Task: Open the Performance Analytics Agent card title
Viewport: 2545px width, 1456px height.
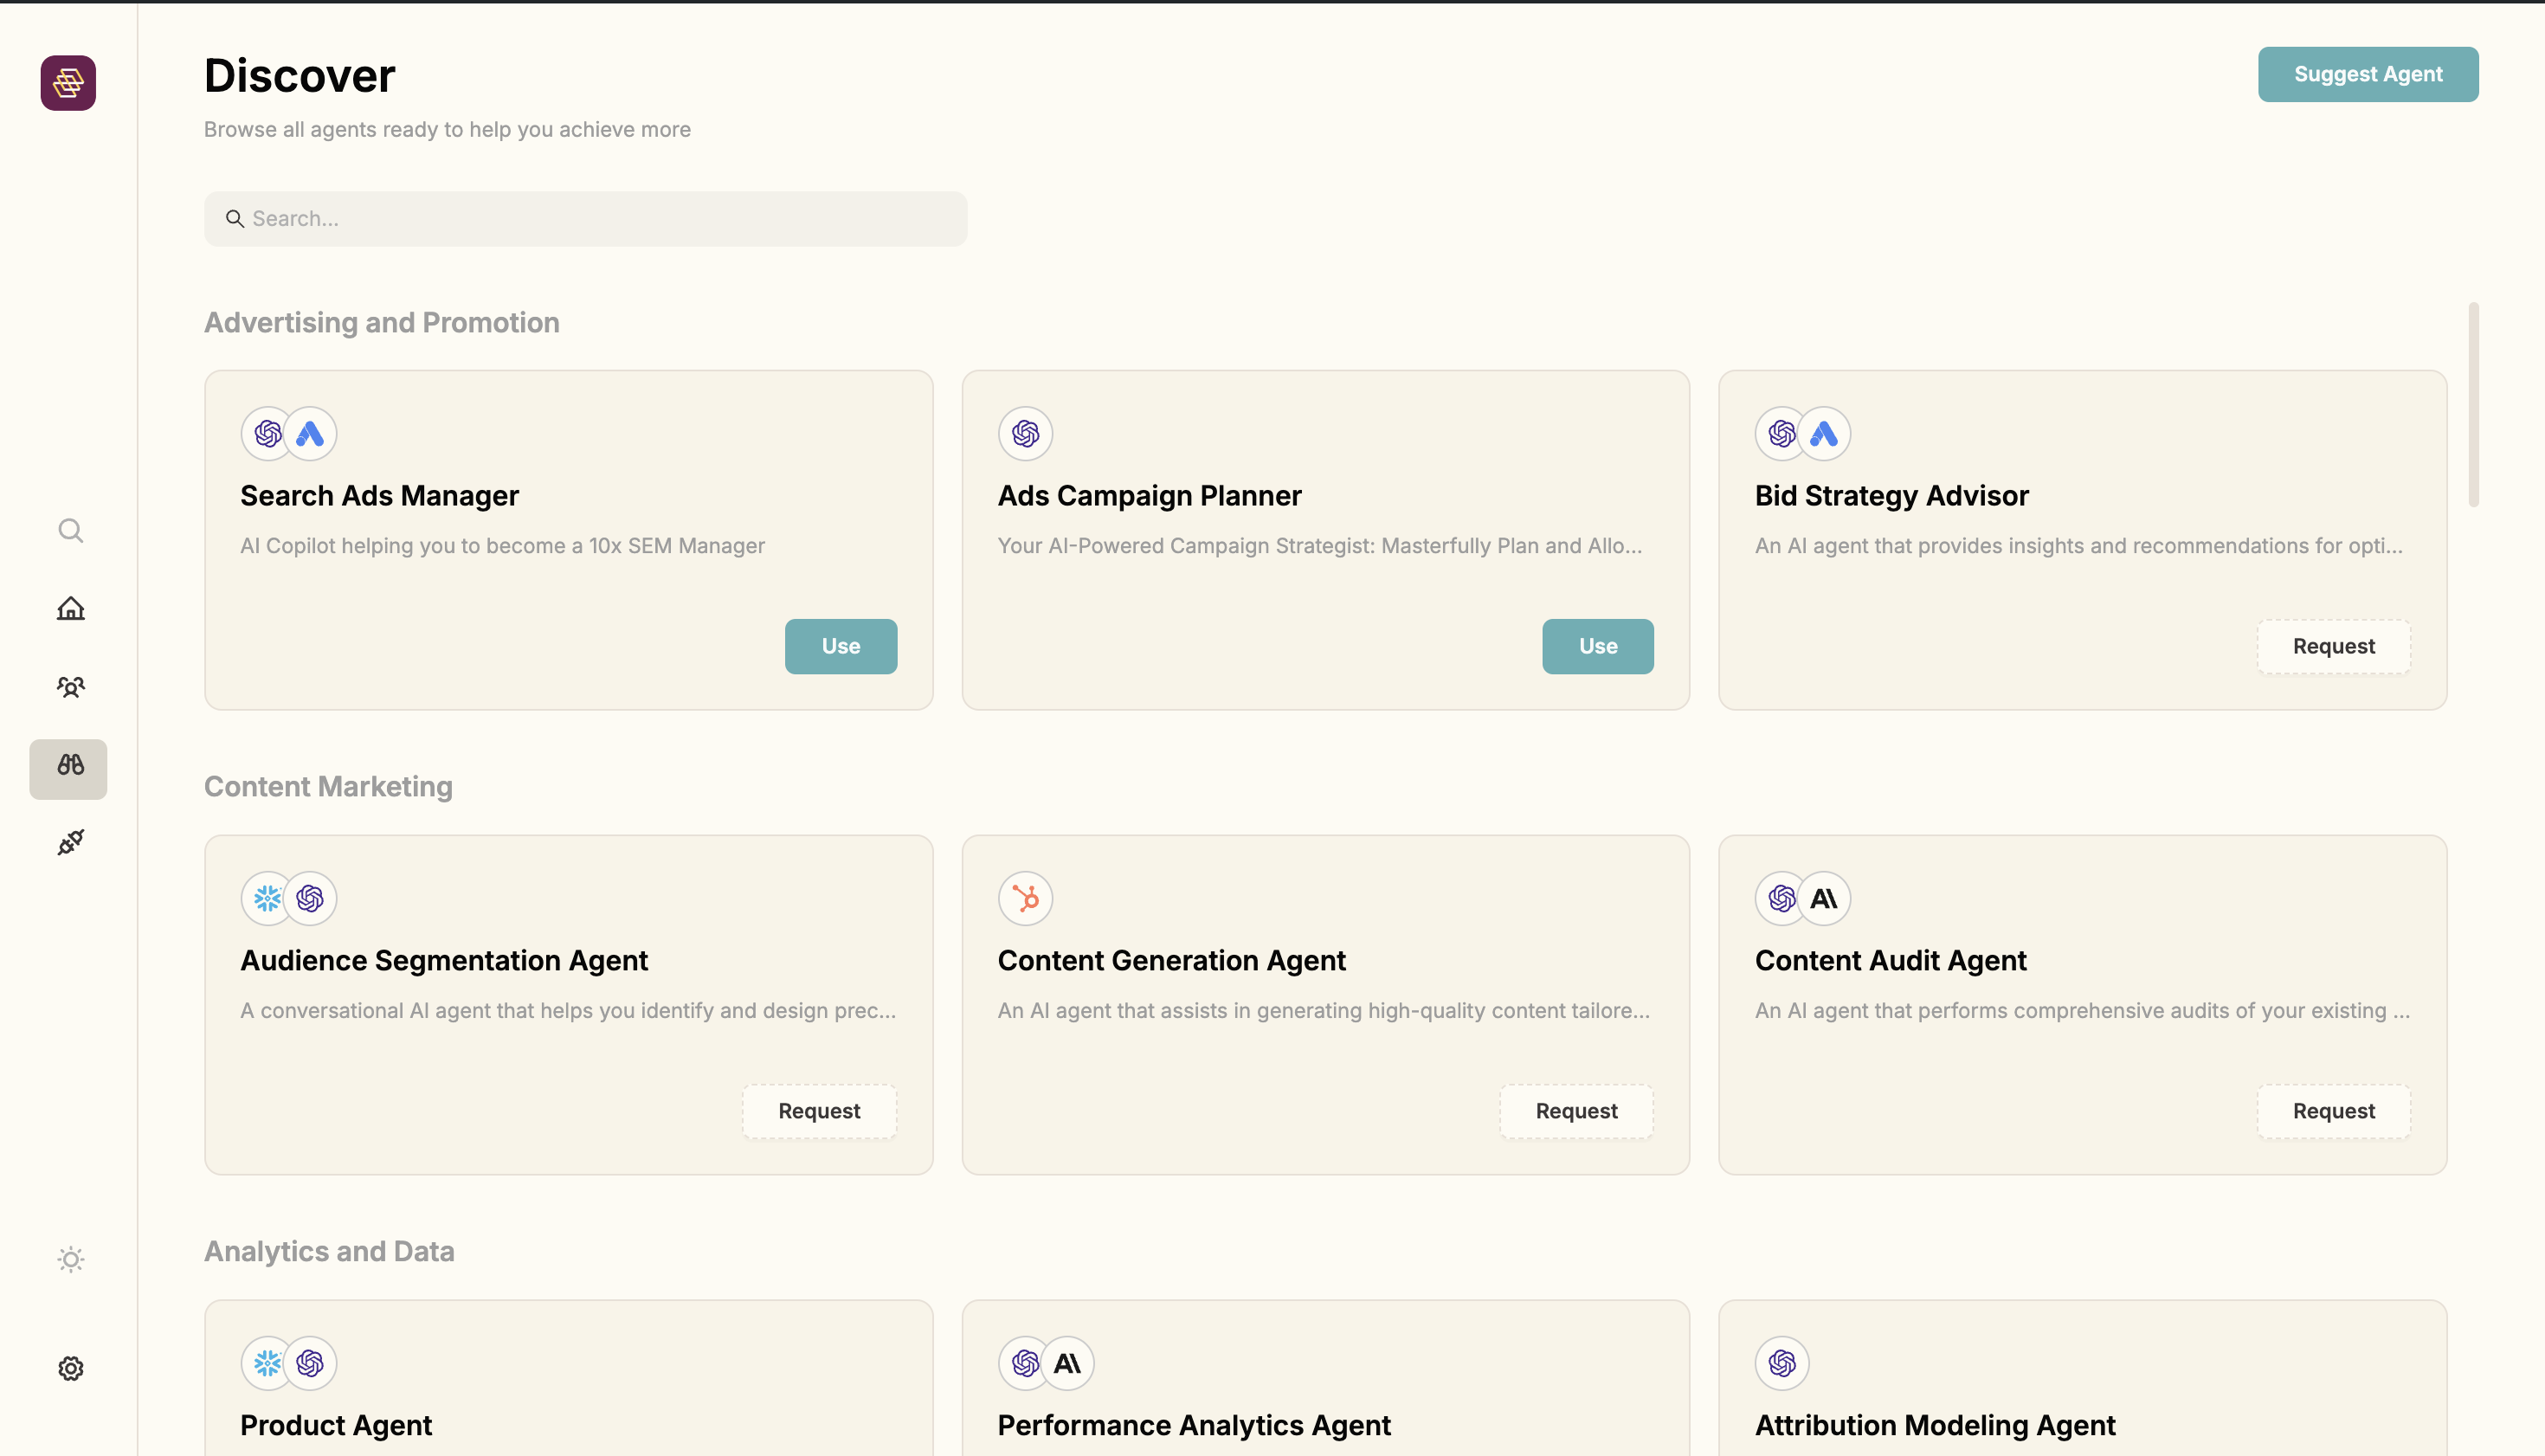Action: [1193, 1424]
